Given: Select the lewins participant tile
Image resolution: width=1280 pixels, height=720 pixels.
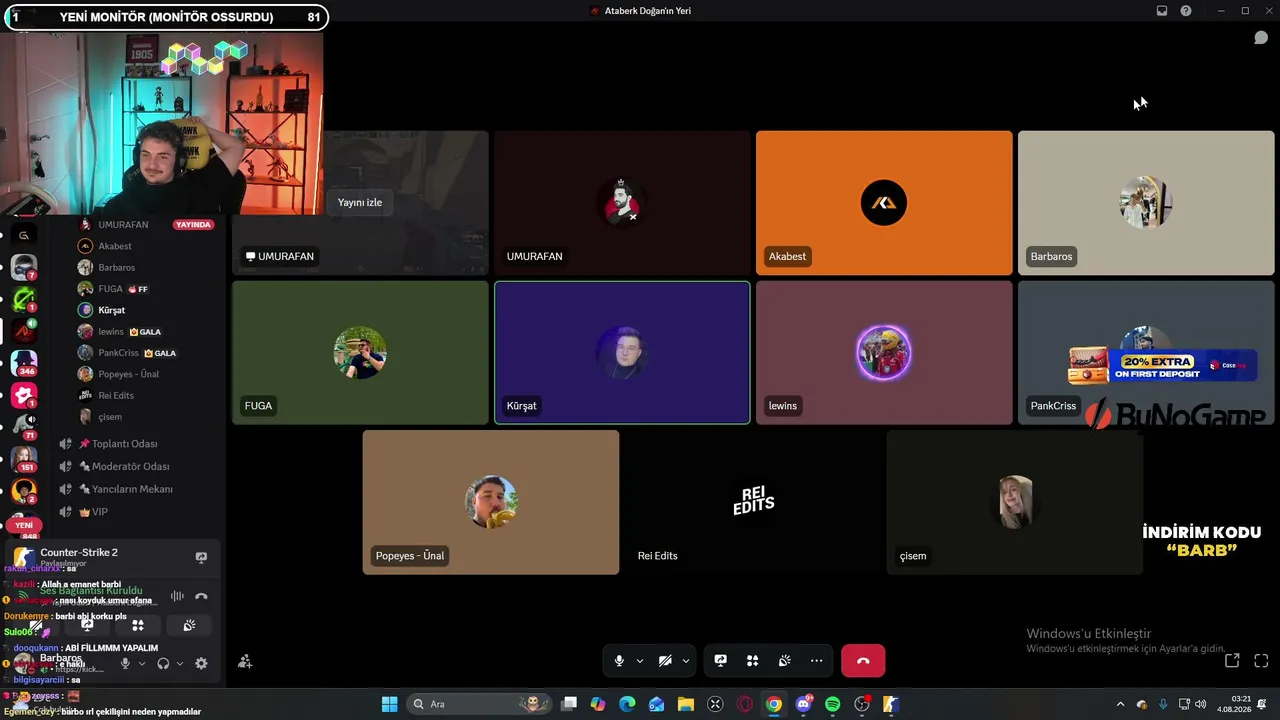Looking at the screenshot, I should (884, 353).
